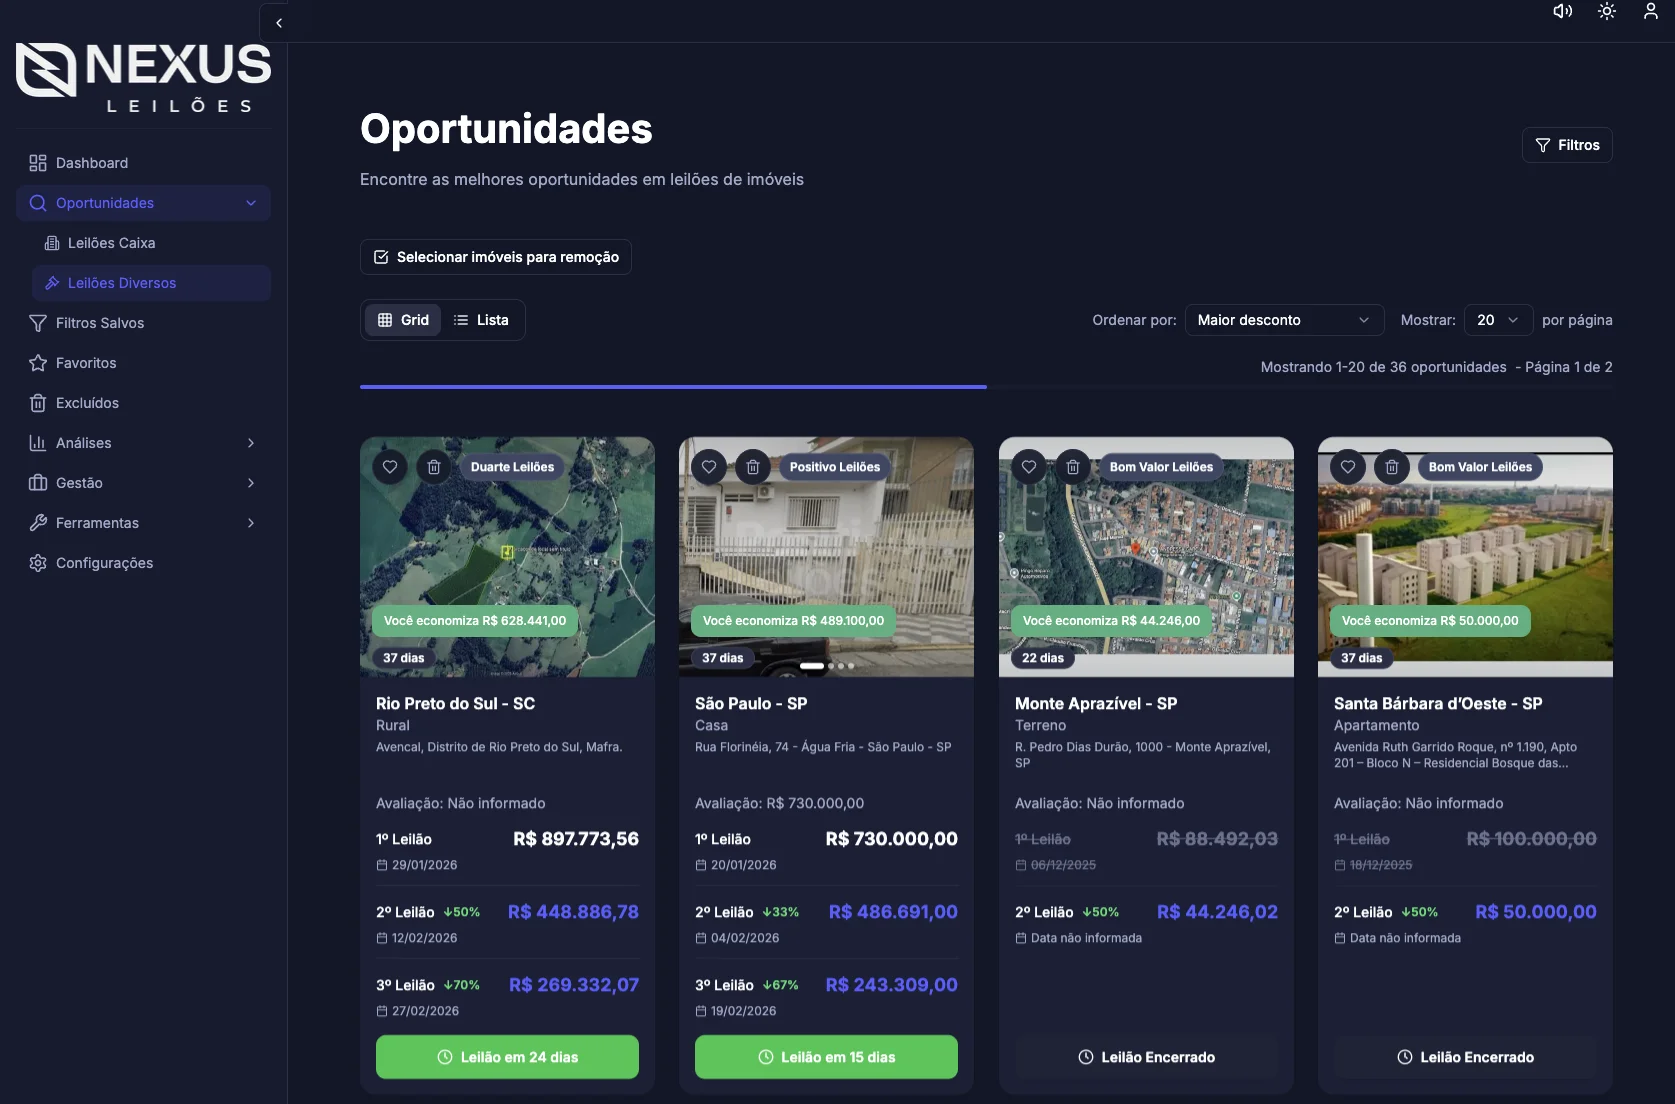Toggle sound with the speaker icon
The image size is (1675, 1104).
point(1562,12)
